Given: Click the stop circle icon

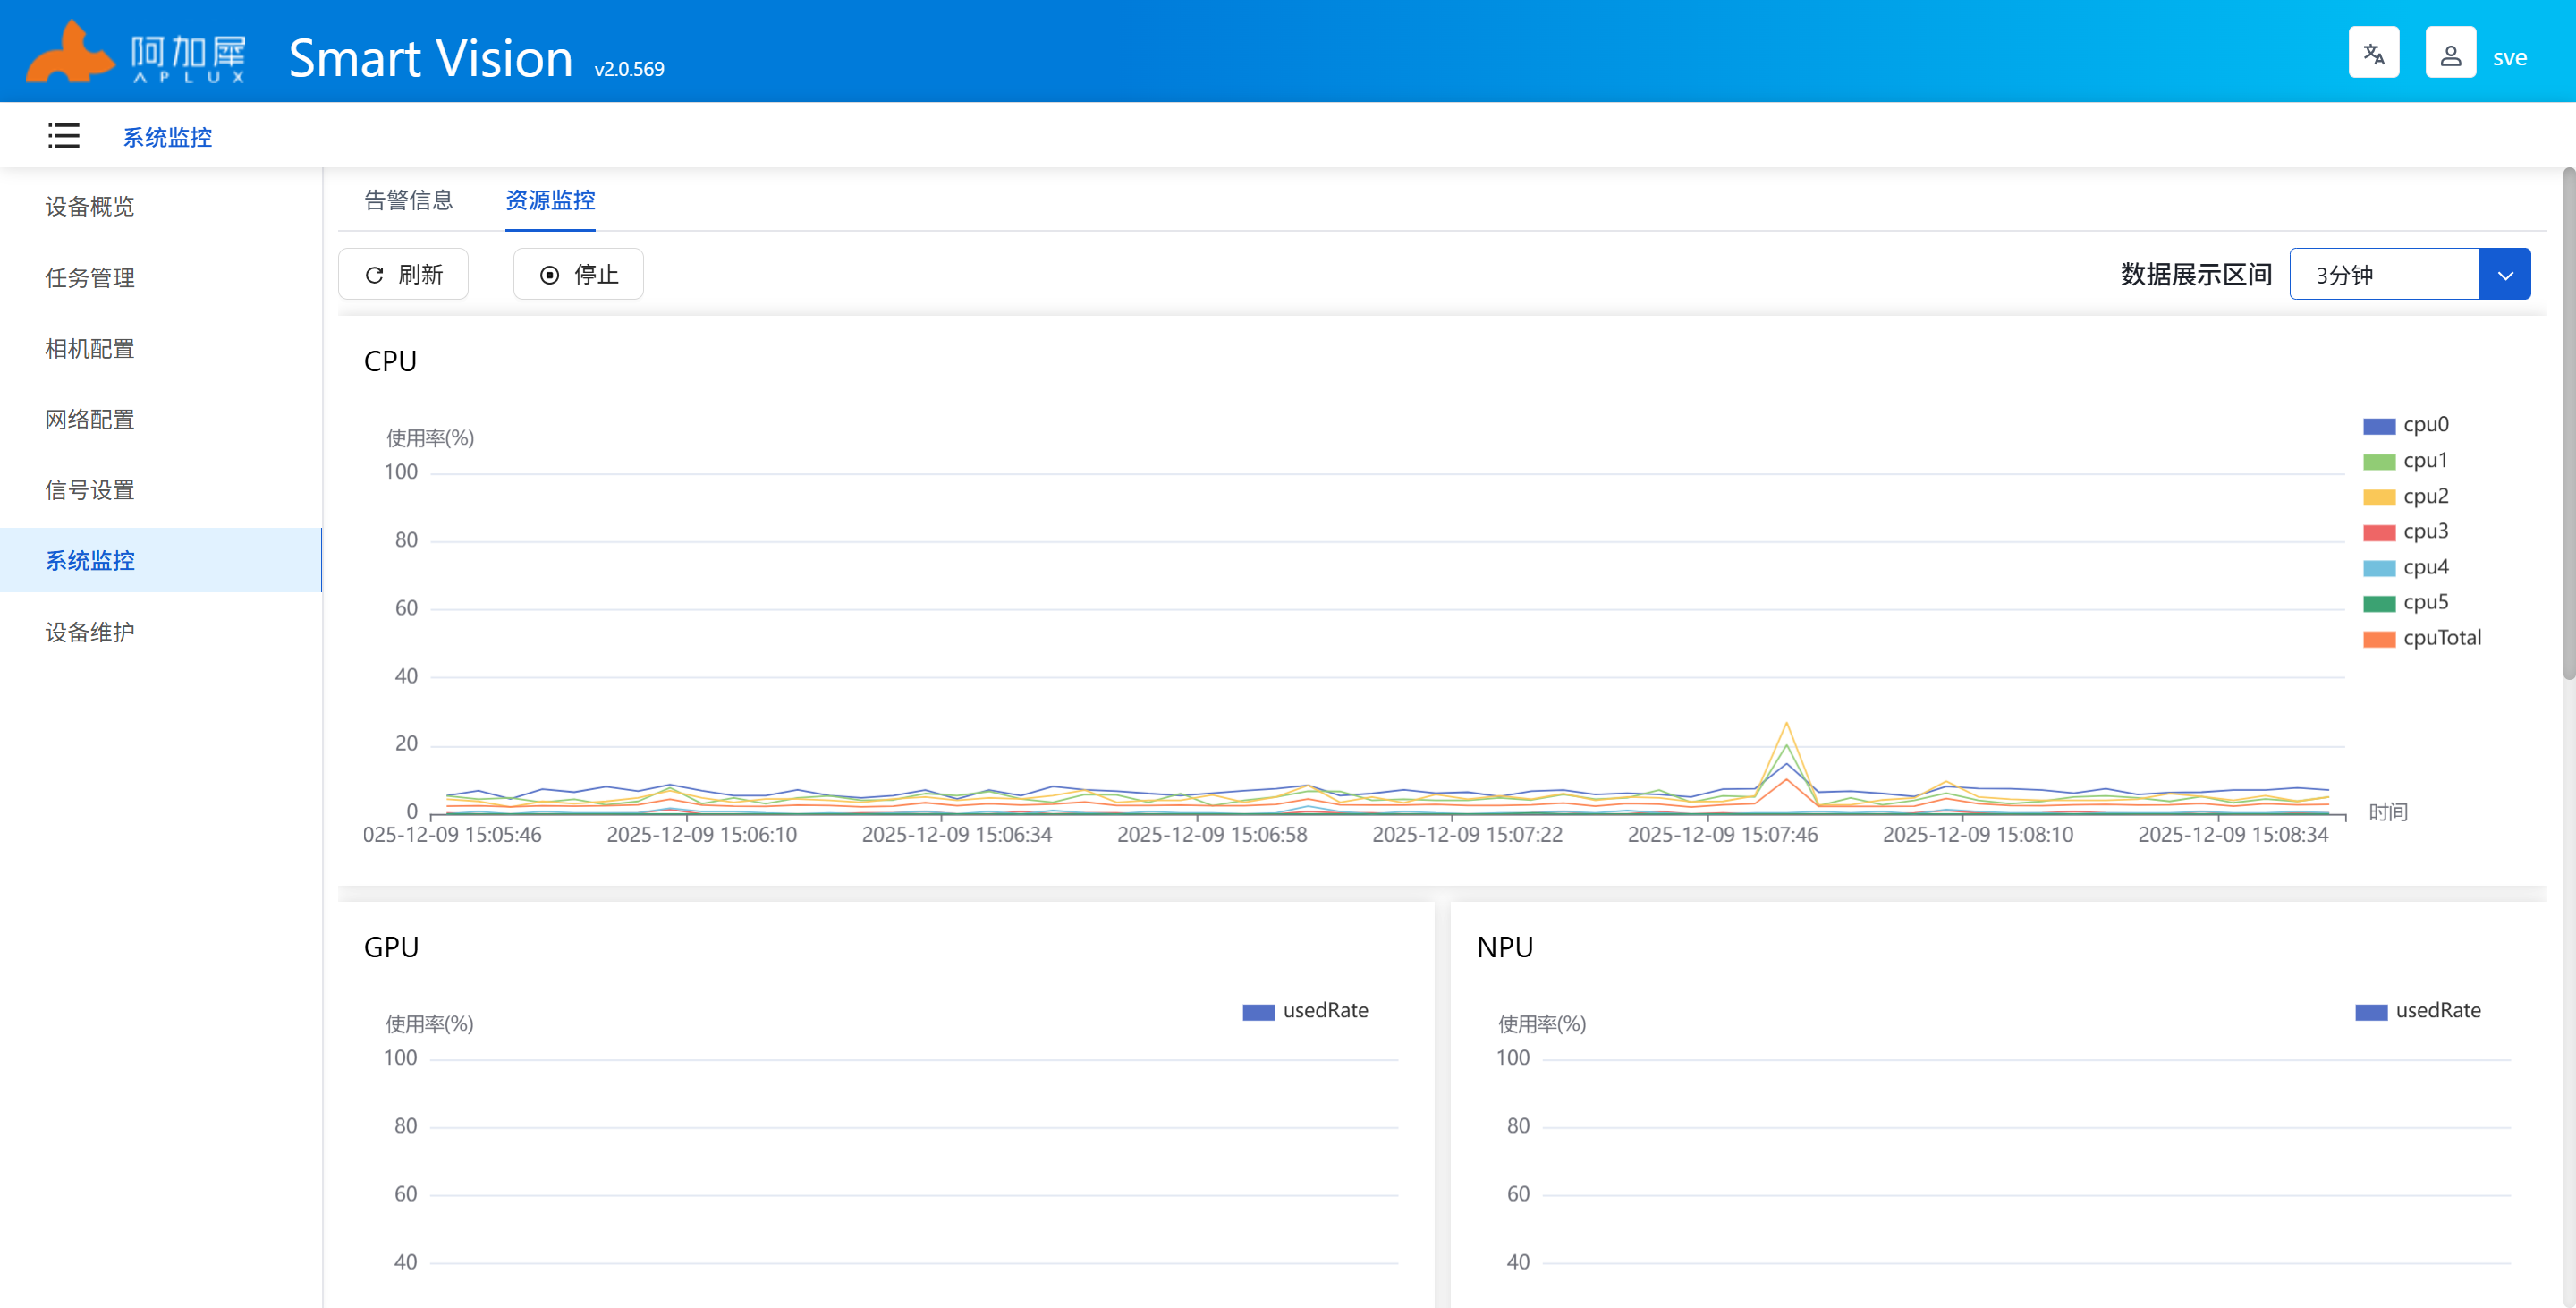Looking at the screenshot, I should pos(549,275).
